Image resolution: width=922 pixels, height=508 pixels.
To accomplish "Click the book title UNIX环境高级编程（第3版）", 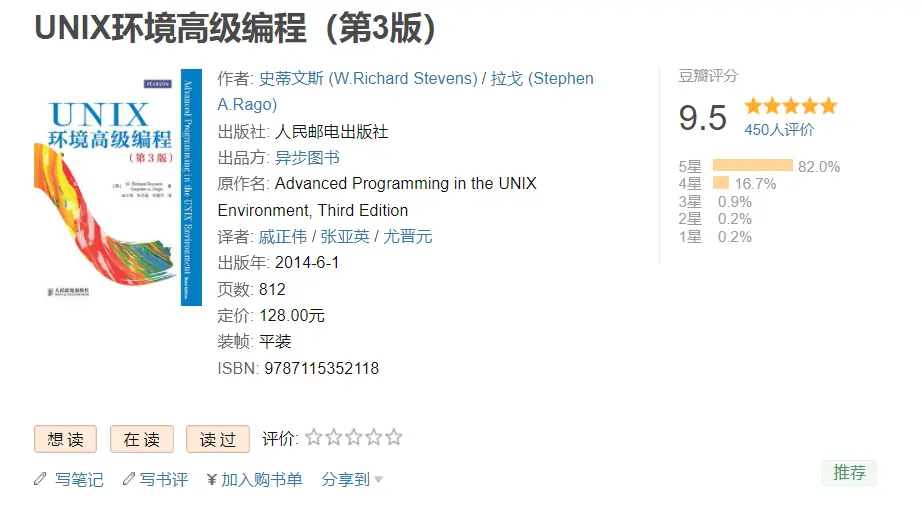I will pyautogui.click(x=235, y=28).
